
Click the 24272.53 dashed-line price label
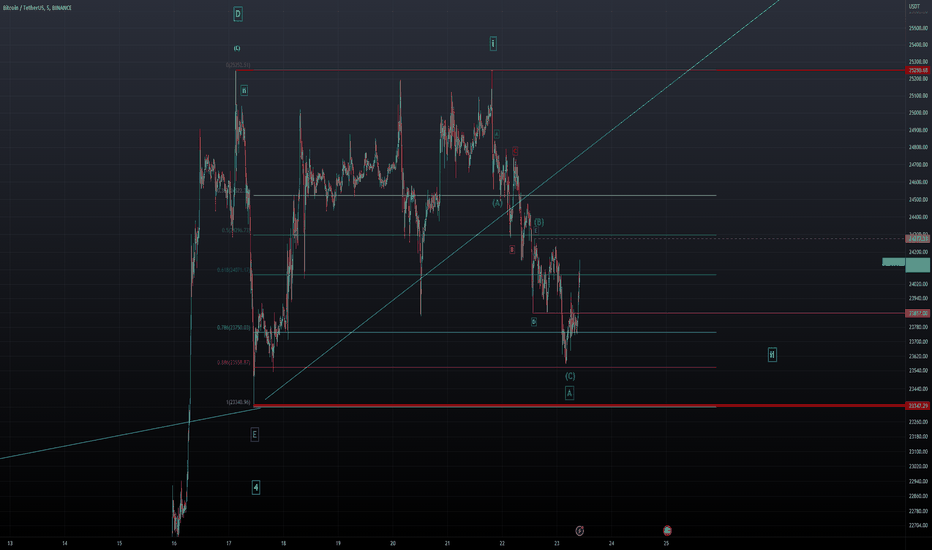click(918, 238)
